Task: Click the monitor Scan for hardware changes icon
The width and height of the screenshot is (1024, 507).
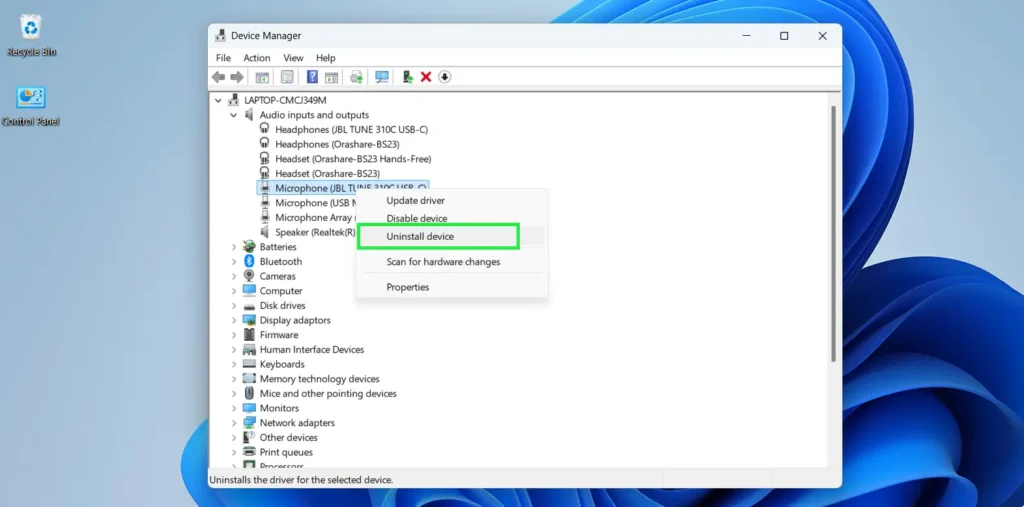Action: 382,77
